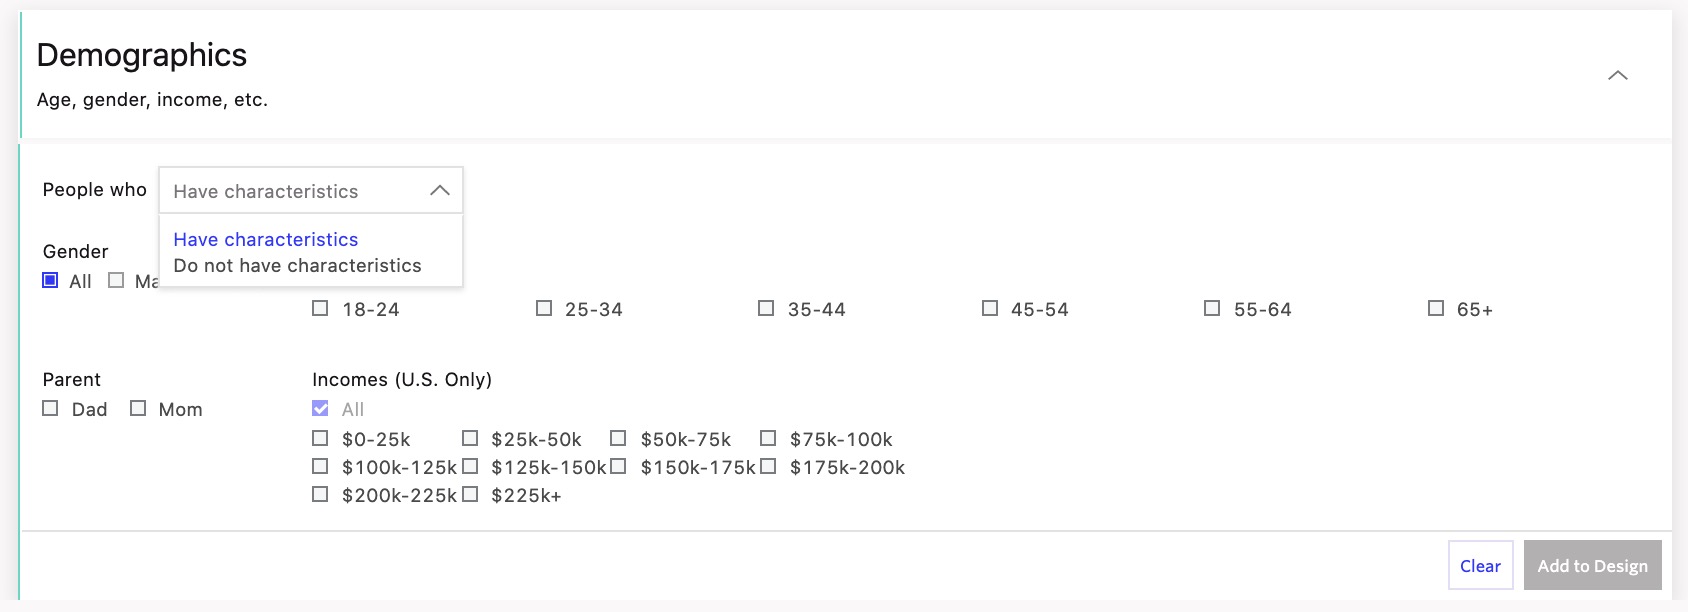1688x612 pixels.
Task: Check the 25-34 age box
Action: pos(544,308)
